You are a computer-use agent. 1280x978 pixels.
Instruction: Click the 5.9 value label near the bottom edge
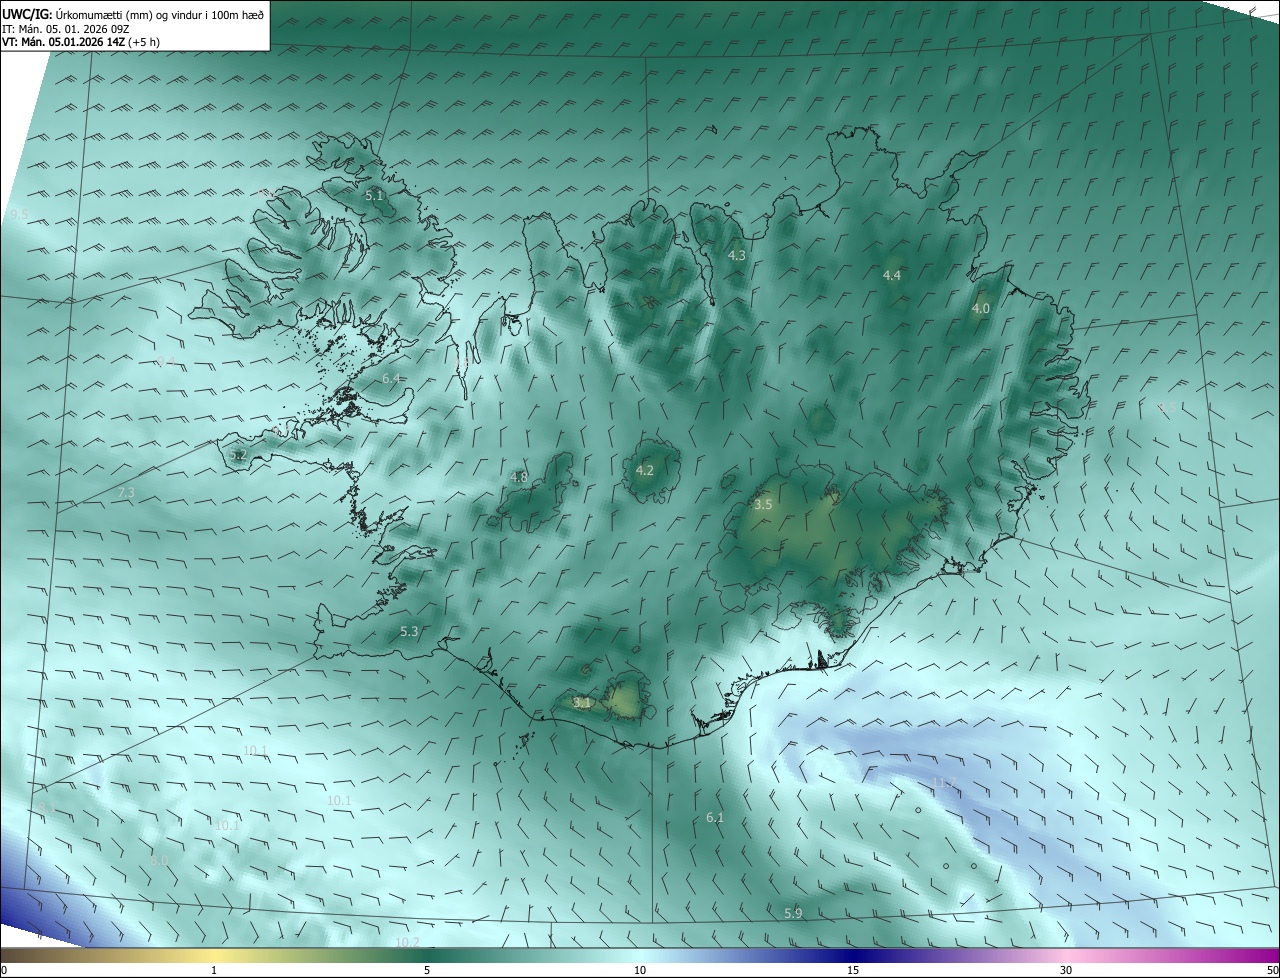(793, 914)
